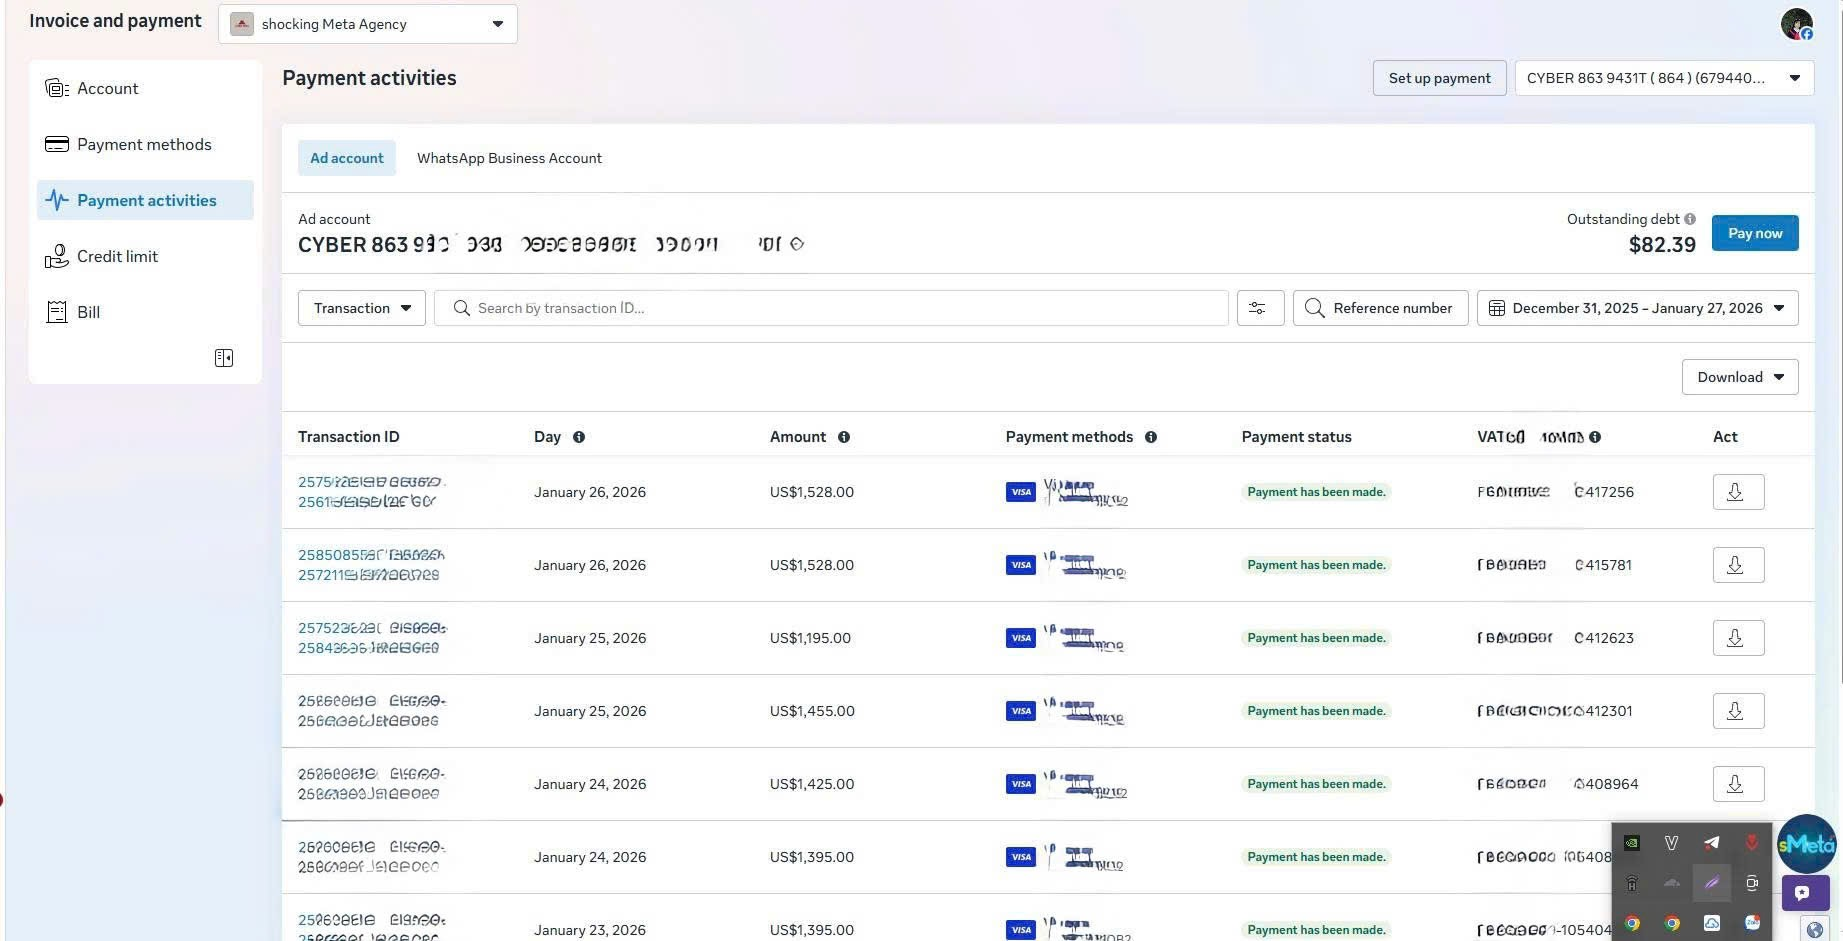Open the profile avatar at top right
1843x941 pixels.
click(1797, 24)
